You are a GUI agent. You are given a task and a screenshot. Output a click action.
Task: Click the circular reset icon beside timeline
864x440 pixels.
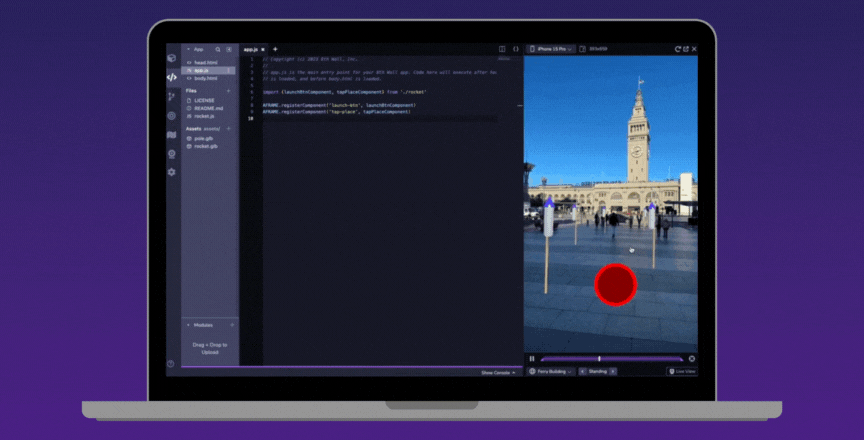click(692, 358)
